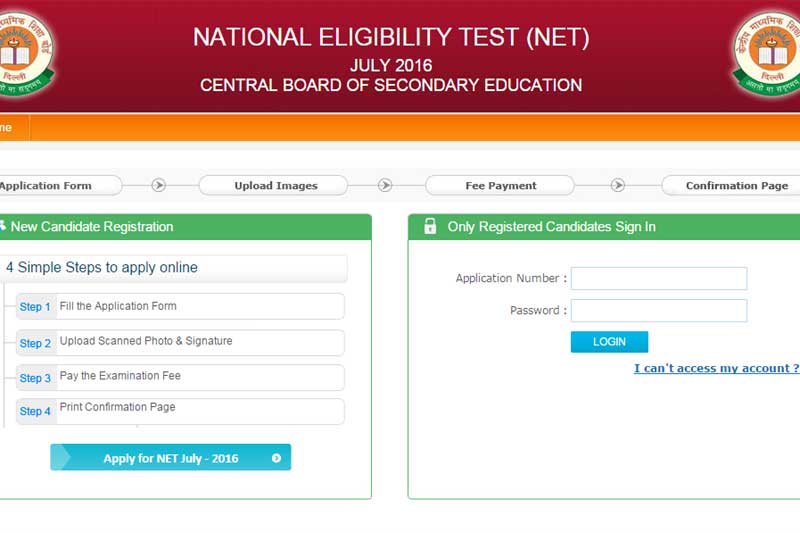The height and width of the screenshot is (533, 800).
Task: Open the Fee Payment step tab
Action: (x=500, y=185)
